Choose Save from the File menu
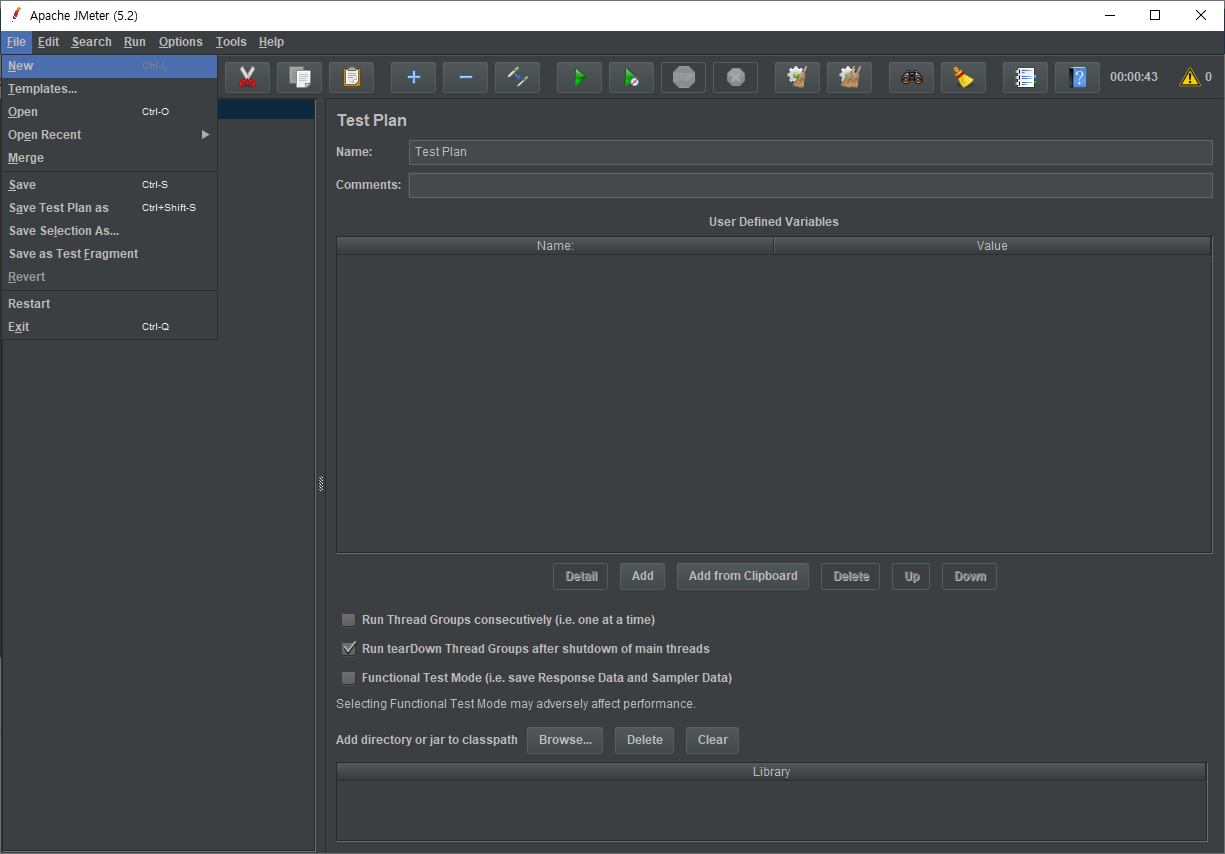This screenshot has height=854, width=1225. pyautogui.click(x=109, y=185)
